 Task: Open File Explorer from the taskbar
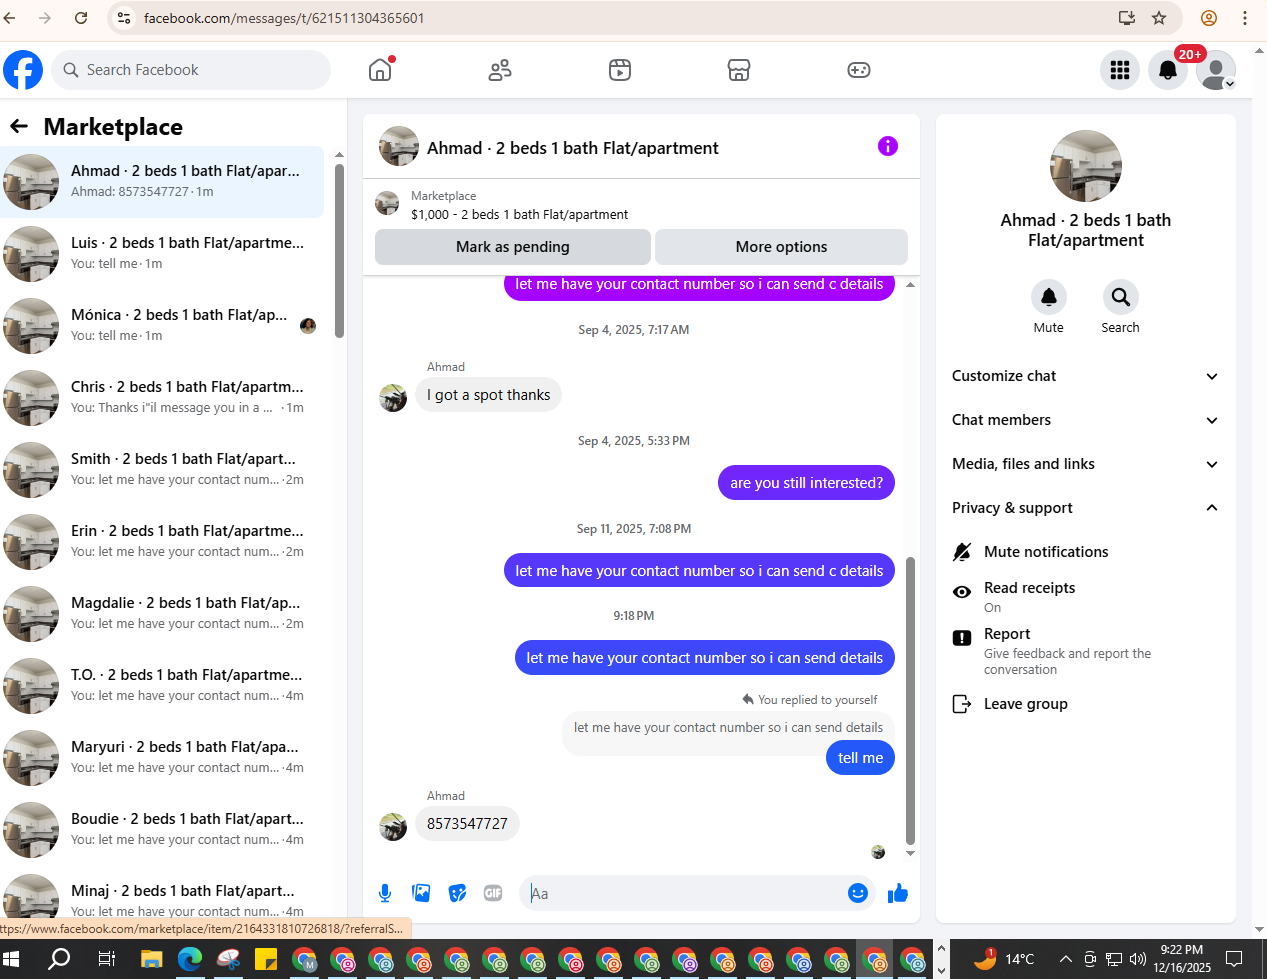(151, 960)
